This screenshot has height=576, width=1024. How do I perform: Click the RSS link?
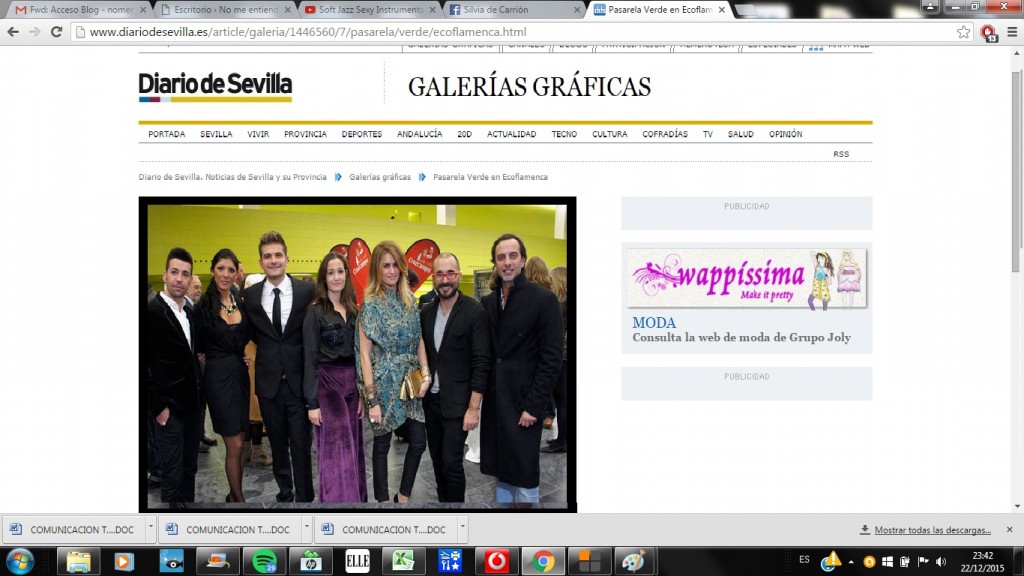(841, 154)
